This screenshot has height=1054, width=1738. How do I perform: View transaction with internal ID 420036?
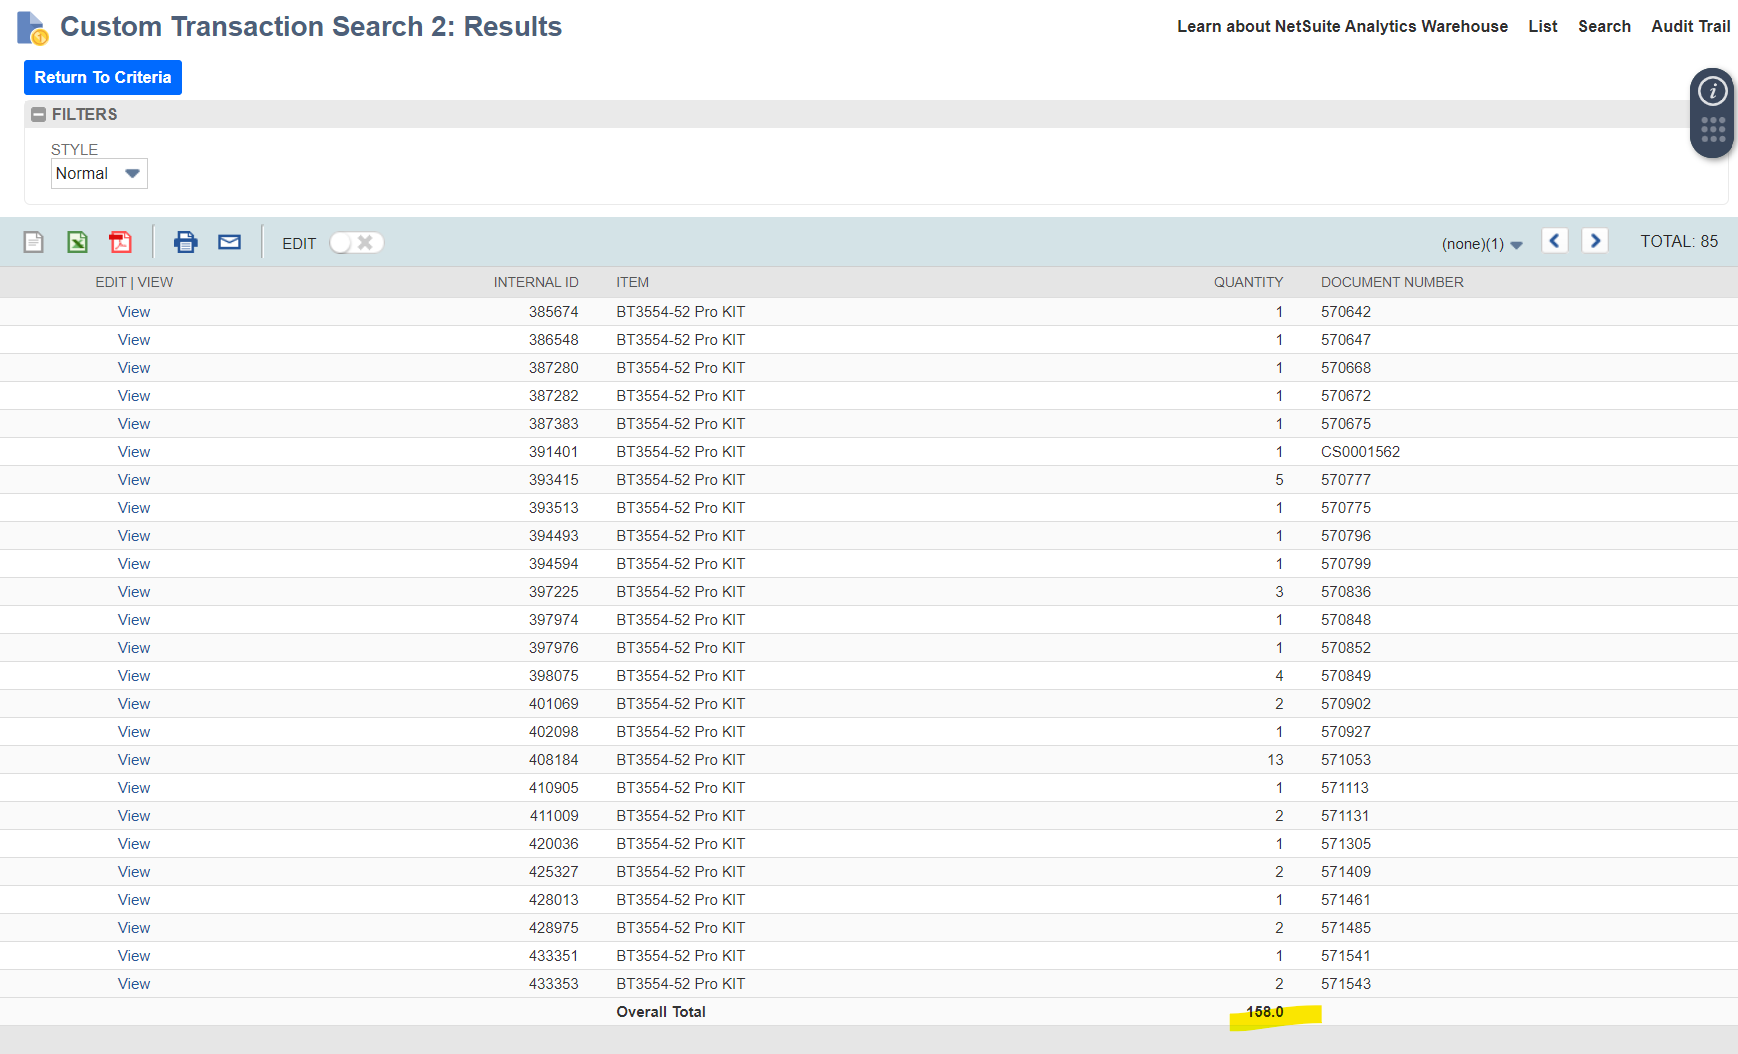[134, 844]
